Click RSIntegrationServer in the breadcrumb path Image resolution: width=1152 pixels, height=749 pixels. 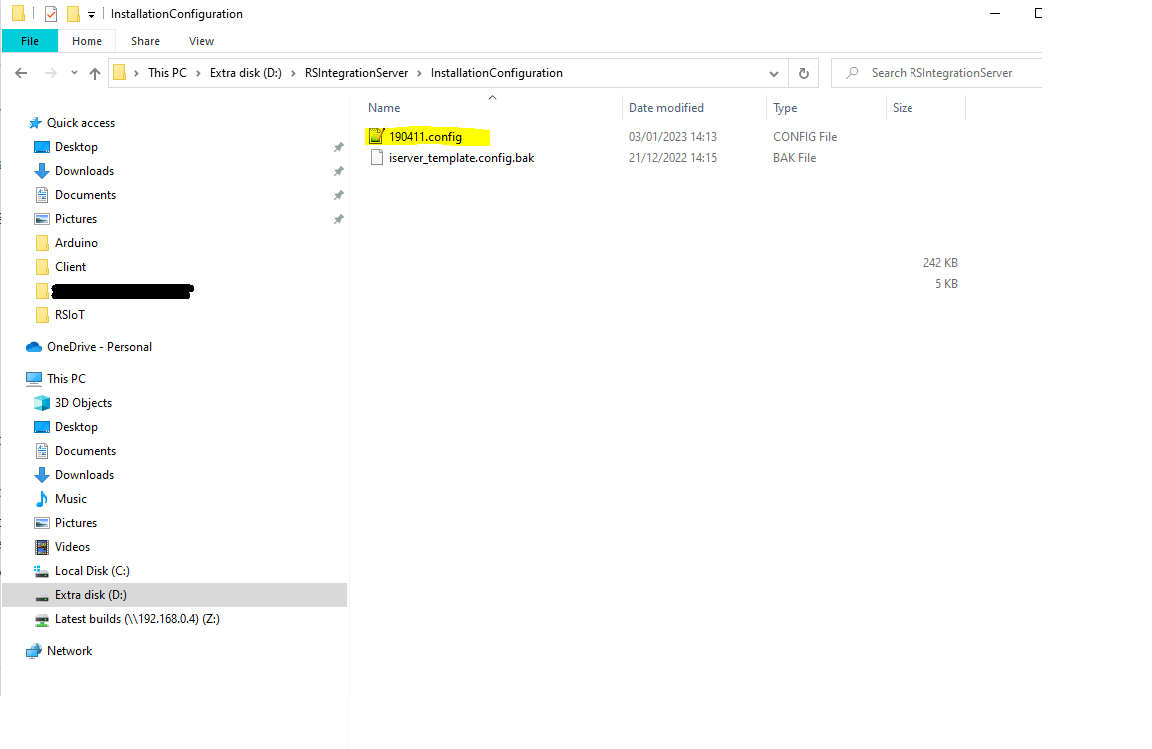click(356, 73)
